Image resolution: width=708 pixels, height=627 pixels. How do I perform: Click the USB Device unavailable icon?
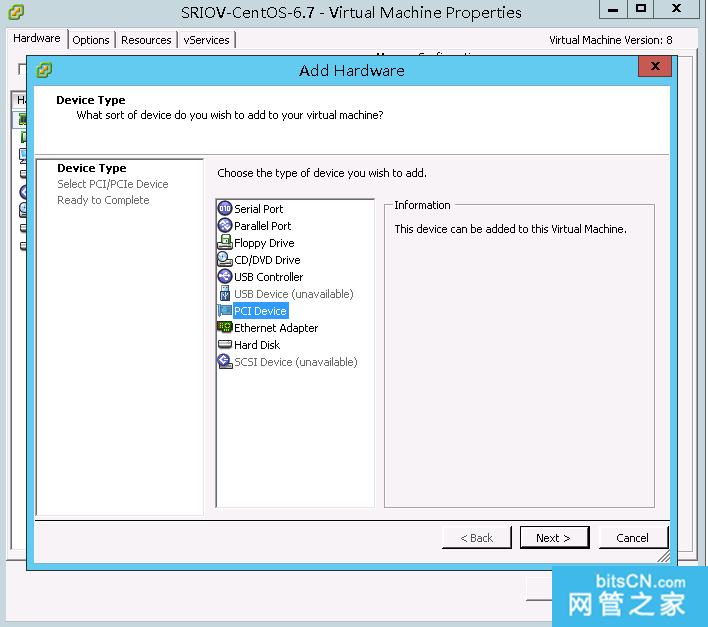pyautogui.click(x=225, y=293)
